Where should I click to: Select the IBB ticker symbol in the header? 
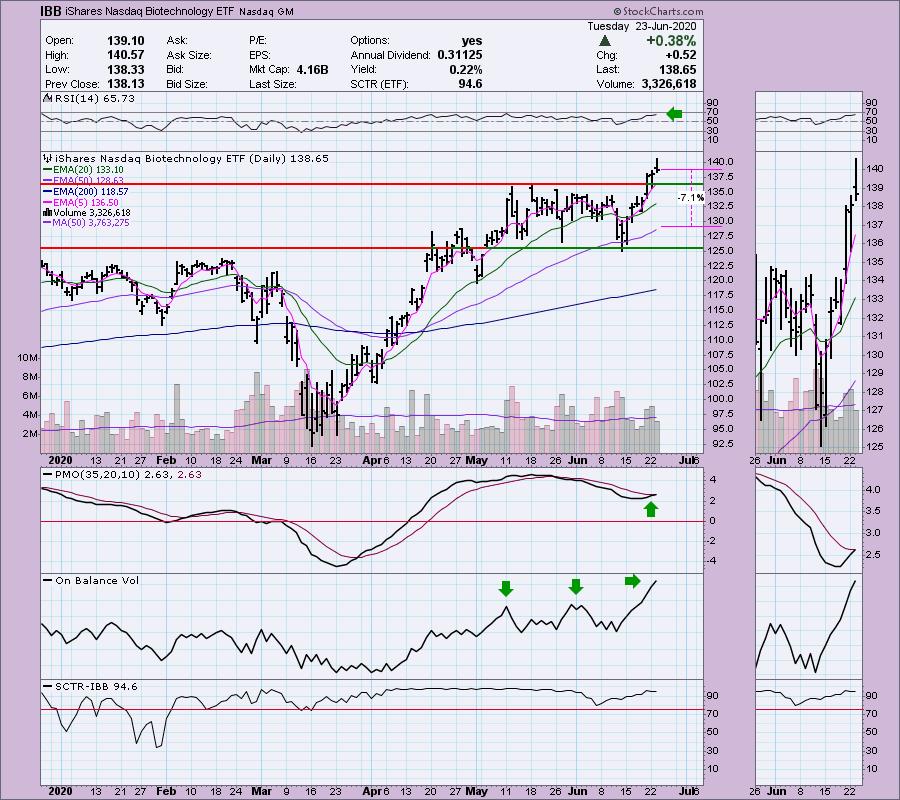click(x=51, y=11)
